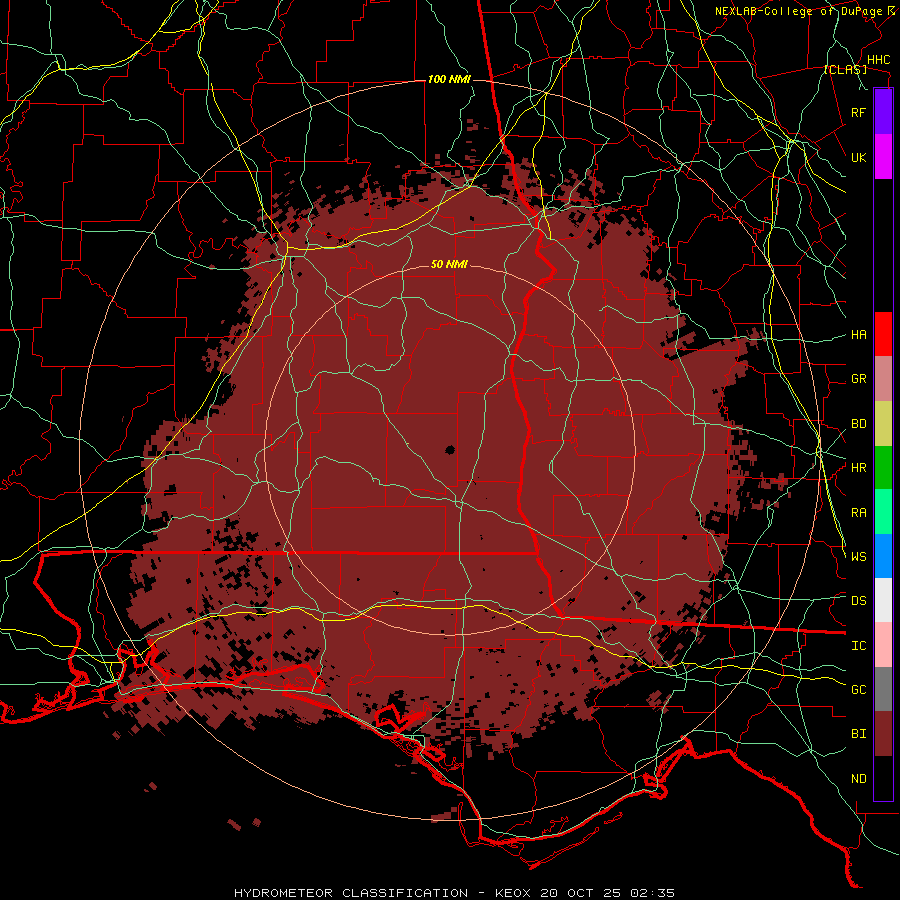This screenshot has height=900, width=900.
Task: Click the BI dark red legend swatch
Action: [883, 734]
